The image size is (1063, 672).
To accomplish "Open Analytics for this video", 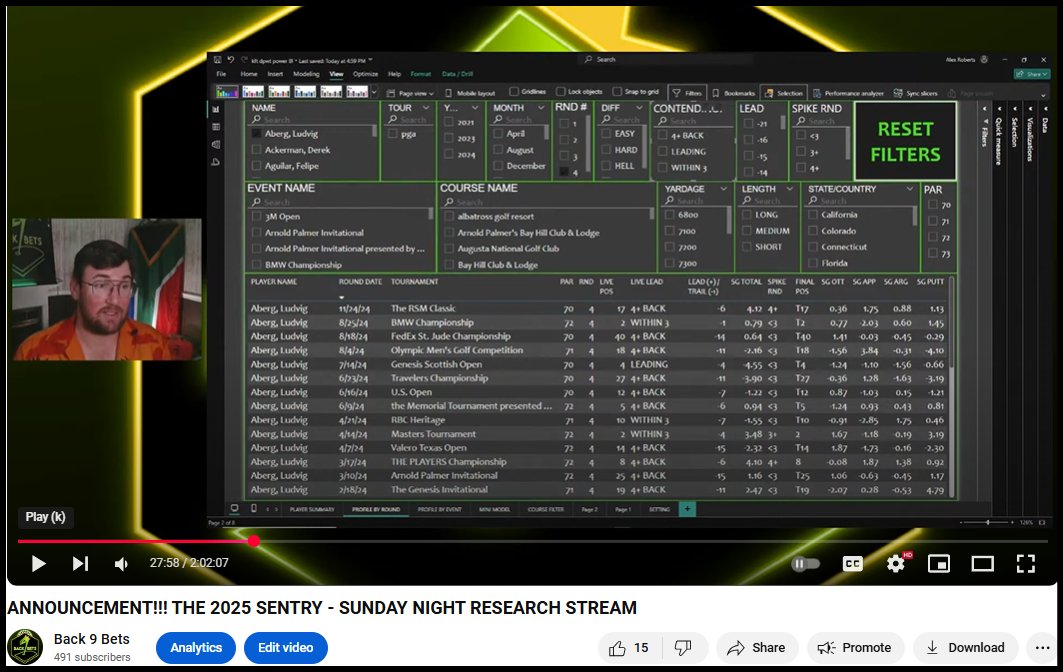I will (x=196, y=648).
